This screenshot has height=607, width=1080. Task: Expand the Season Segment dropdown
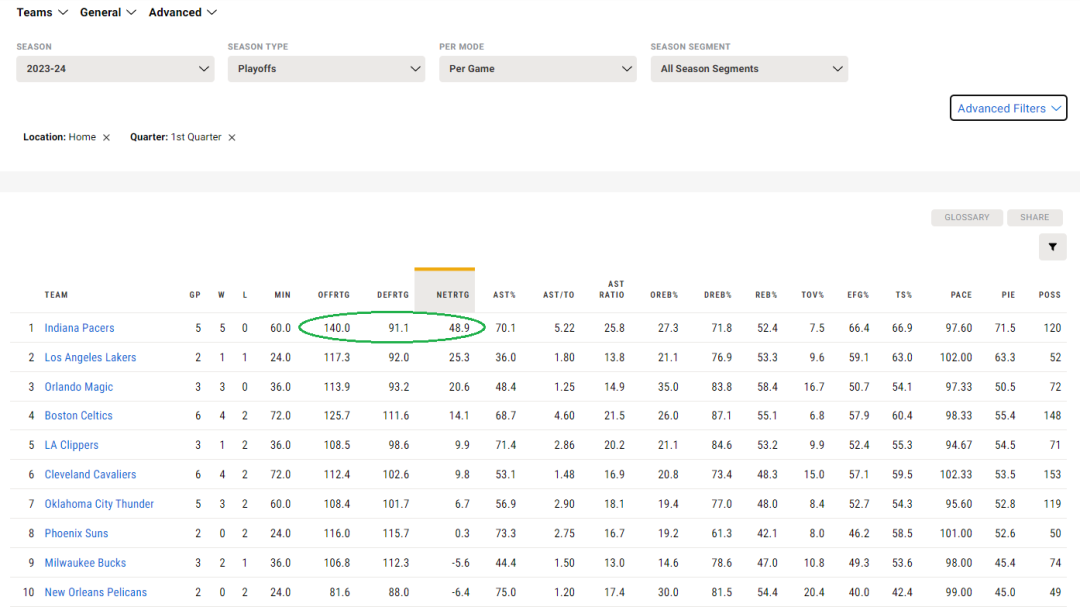(x=749, y=69)
